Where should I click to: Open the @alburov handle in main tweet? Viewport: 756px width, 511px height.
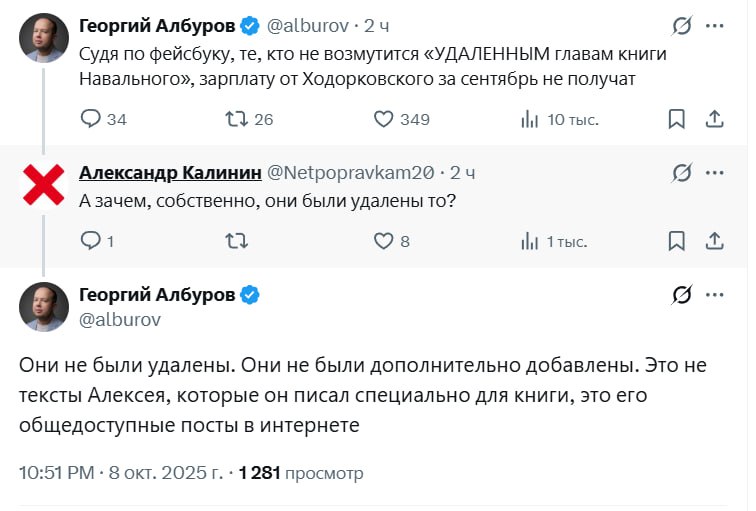pyautogui.click(x=119, y=320)
